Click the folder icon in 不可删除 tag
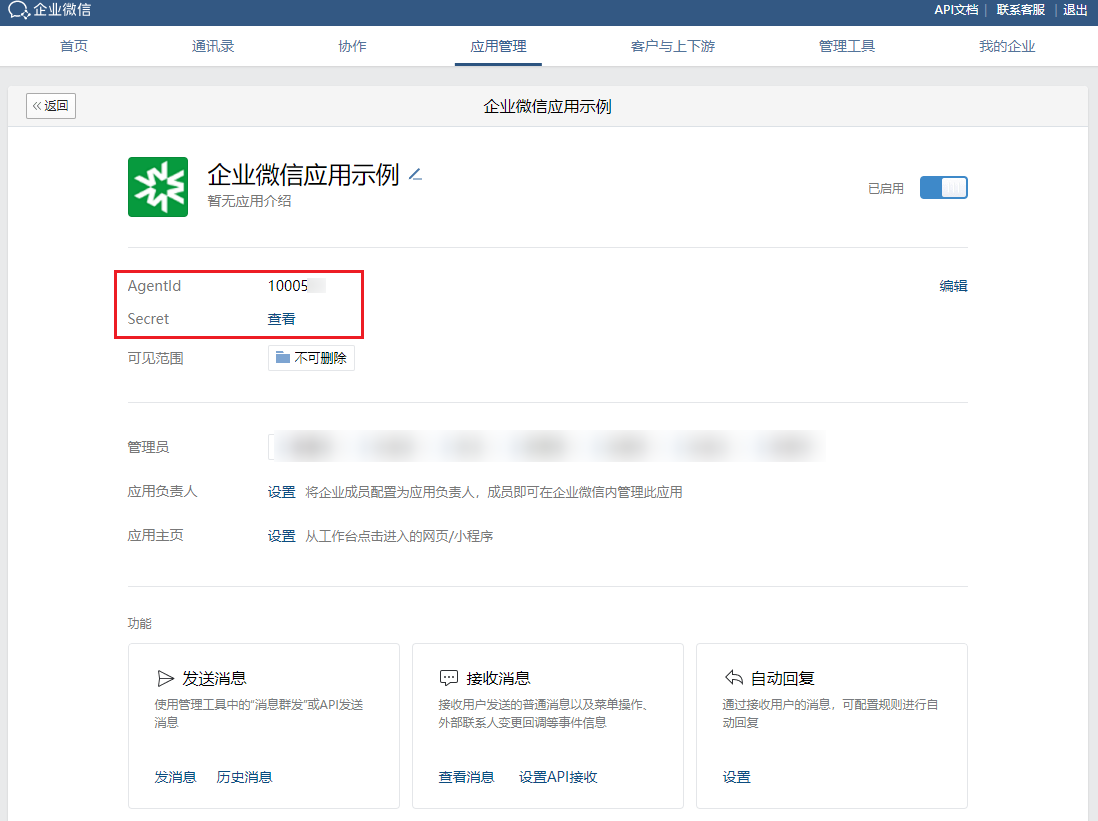Screen dimensions: 1098x821 pos(283,358)
